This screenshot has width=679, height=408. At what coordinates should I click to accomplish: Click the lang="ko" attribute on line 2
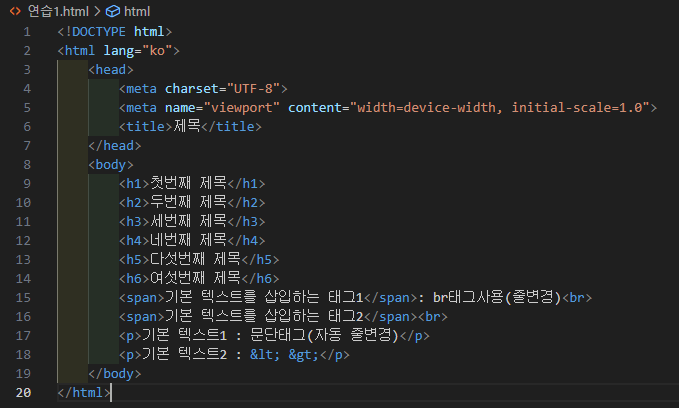(138, 51)
